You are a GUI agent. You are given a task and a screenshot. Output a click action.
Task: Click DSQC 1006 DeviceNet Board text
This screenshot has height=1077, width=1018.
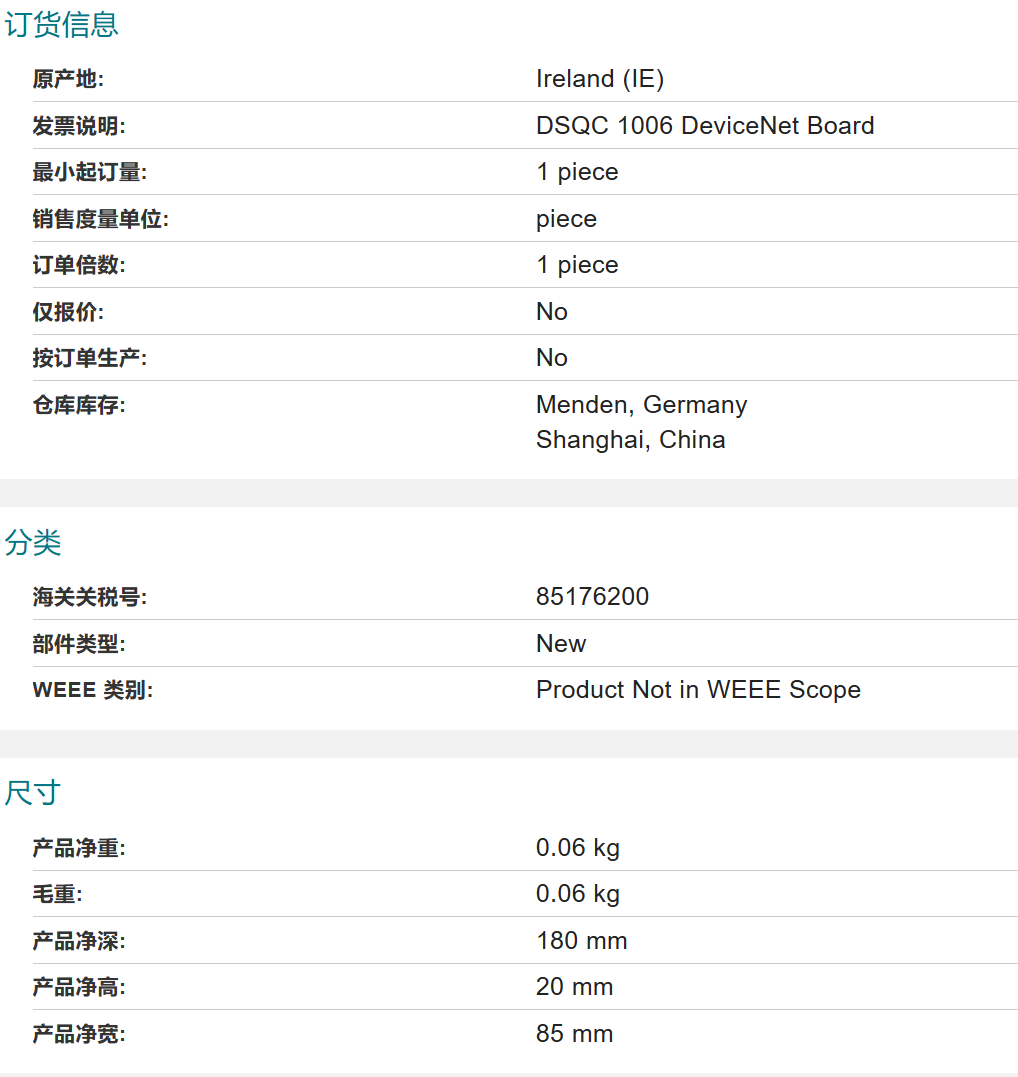coord(705,126)
